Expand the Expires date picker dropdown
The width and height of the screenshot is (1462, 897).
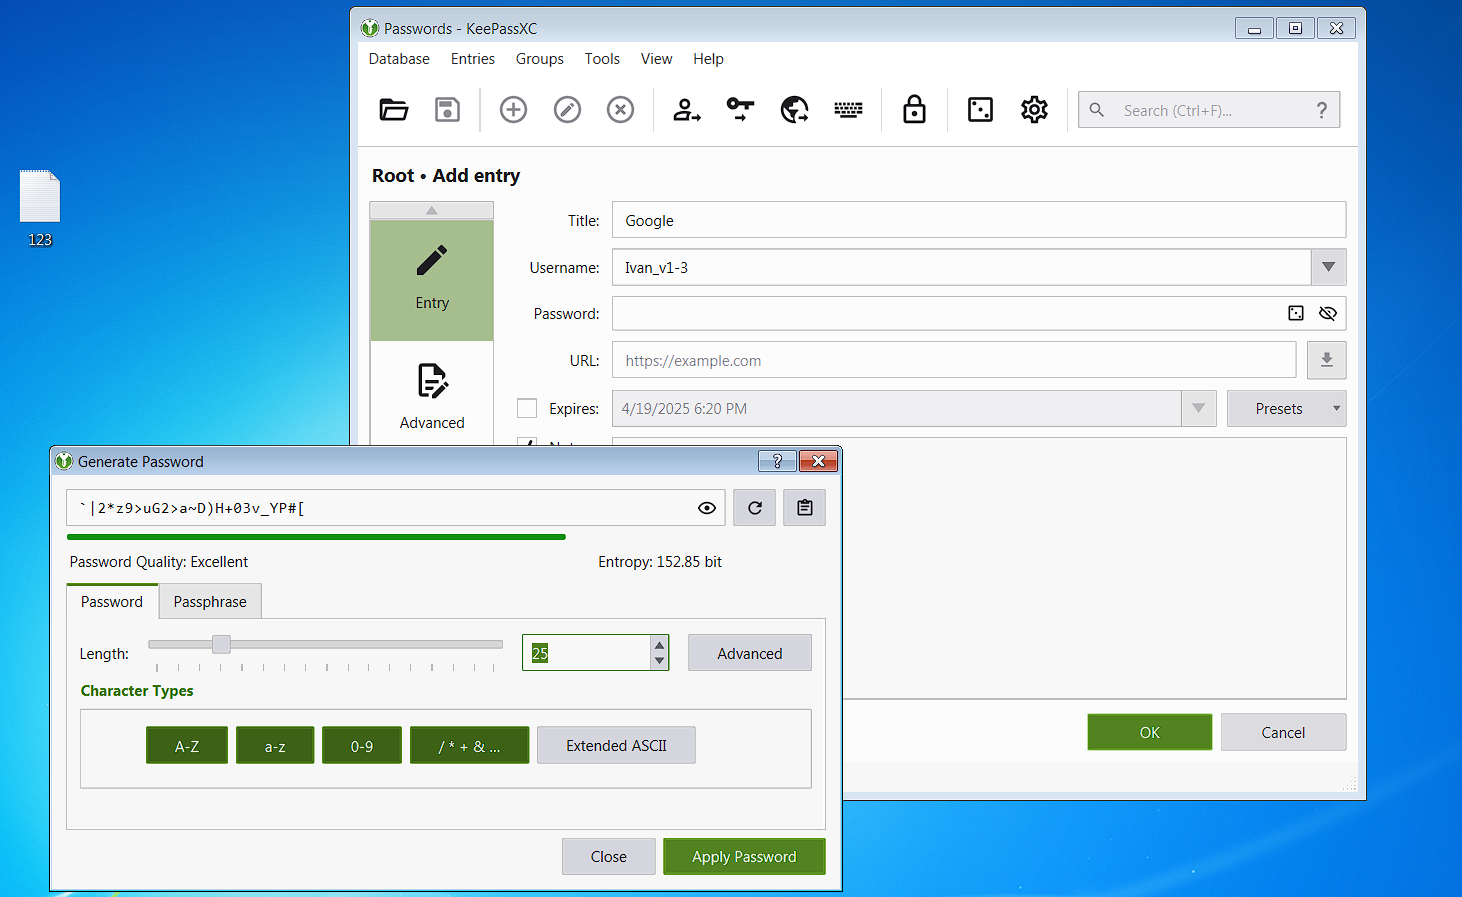click(1198, 408)
